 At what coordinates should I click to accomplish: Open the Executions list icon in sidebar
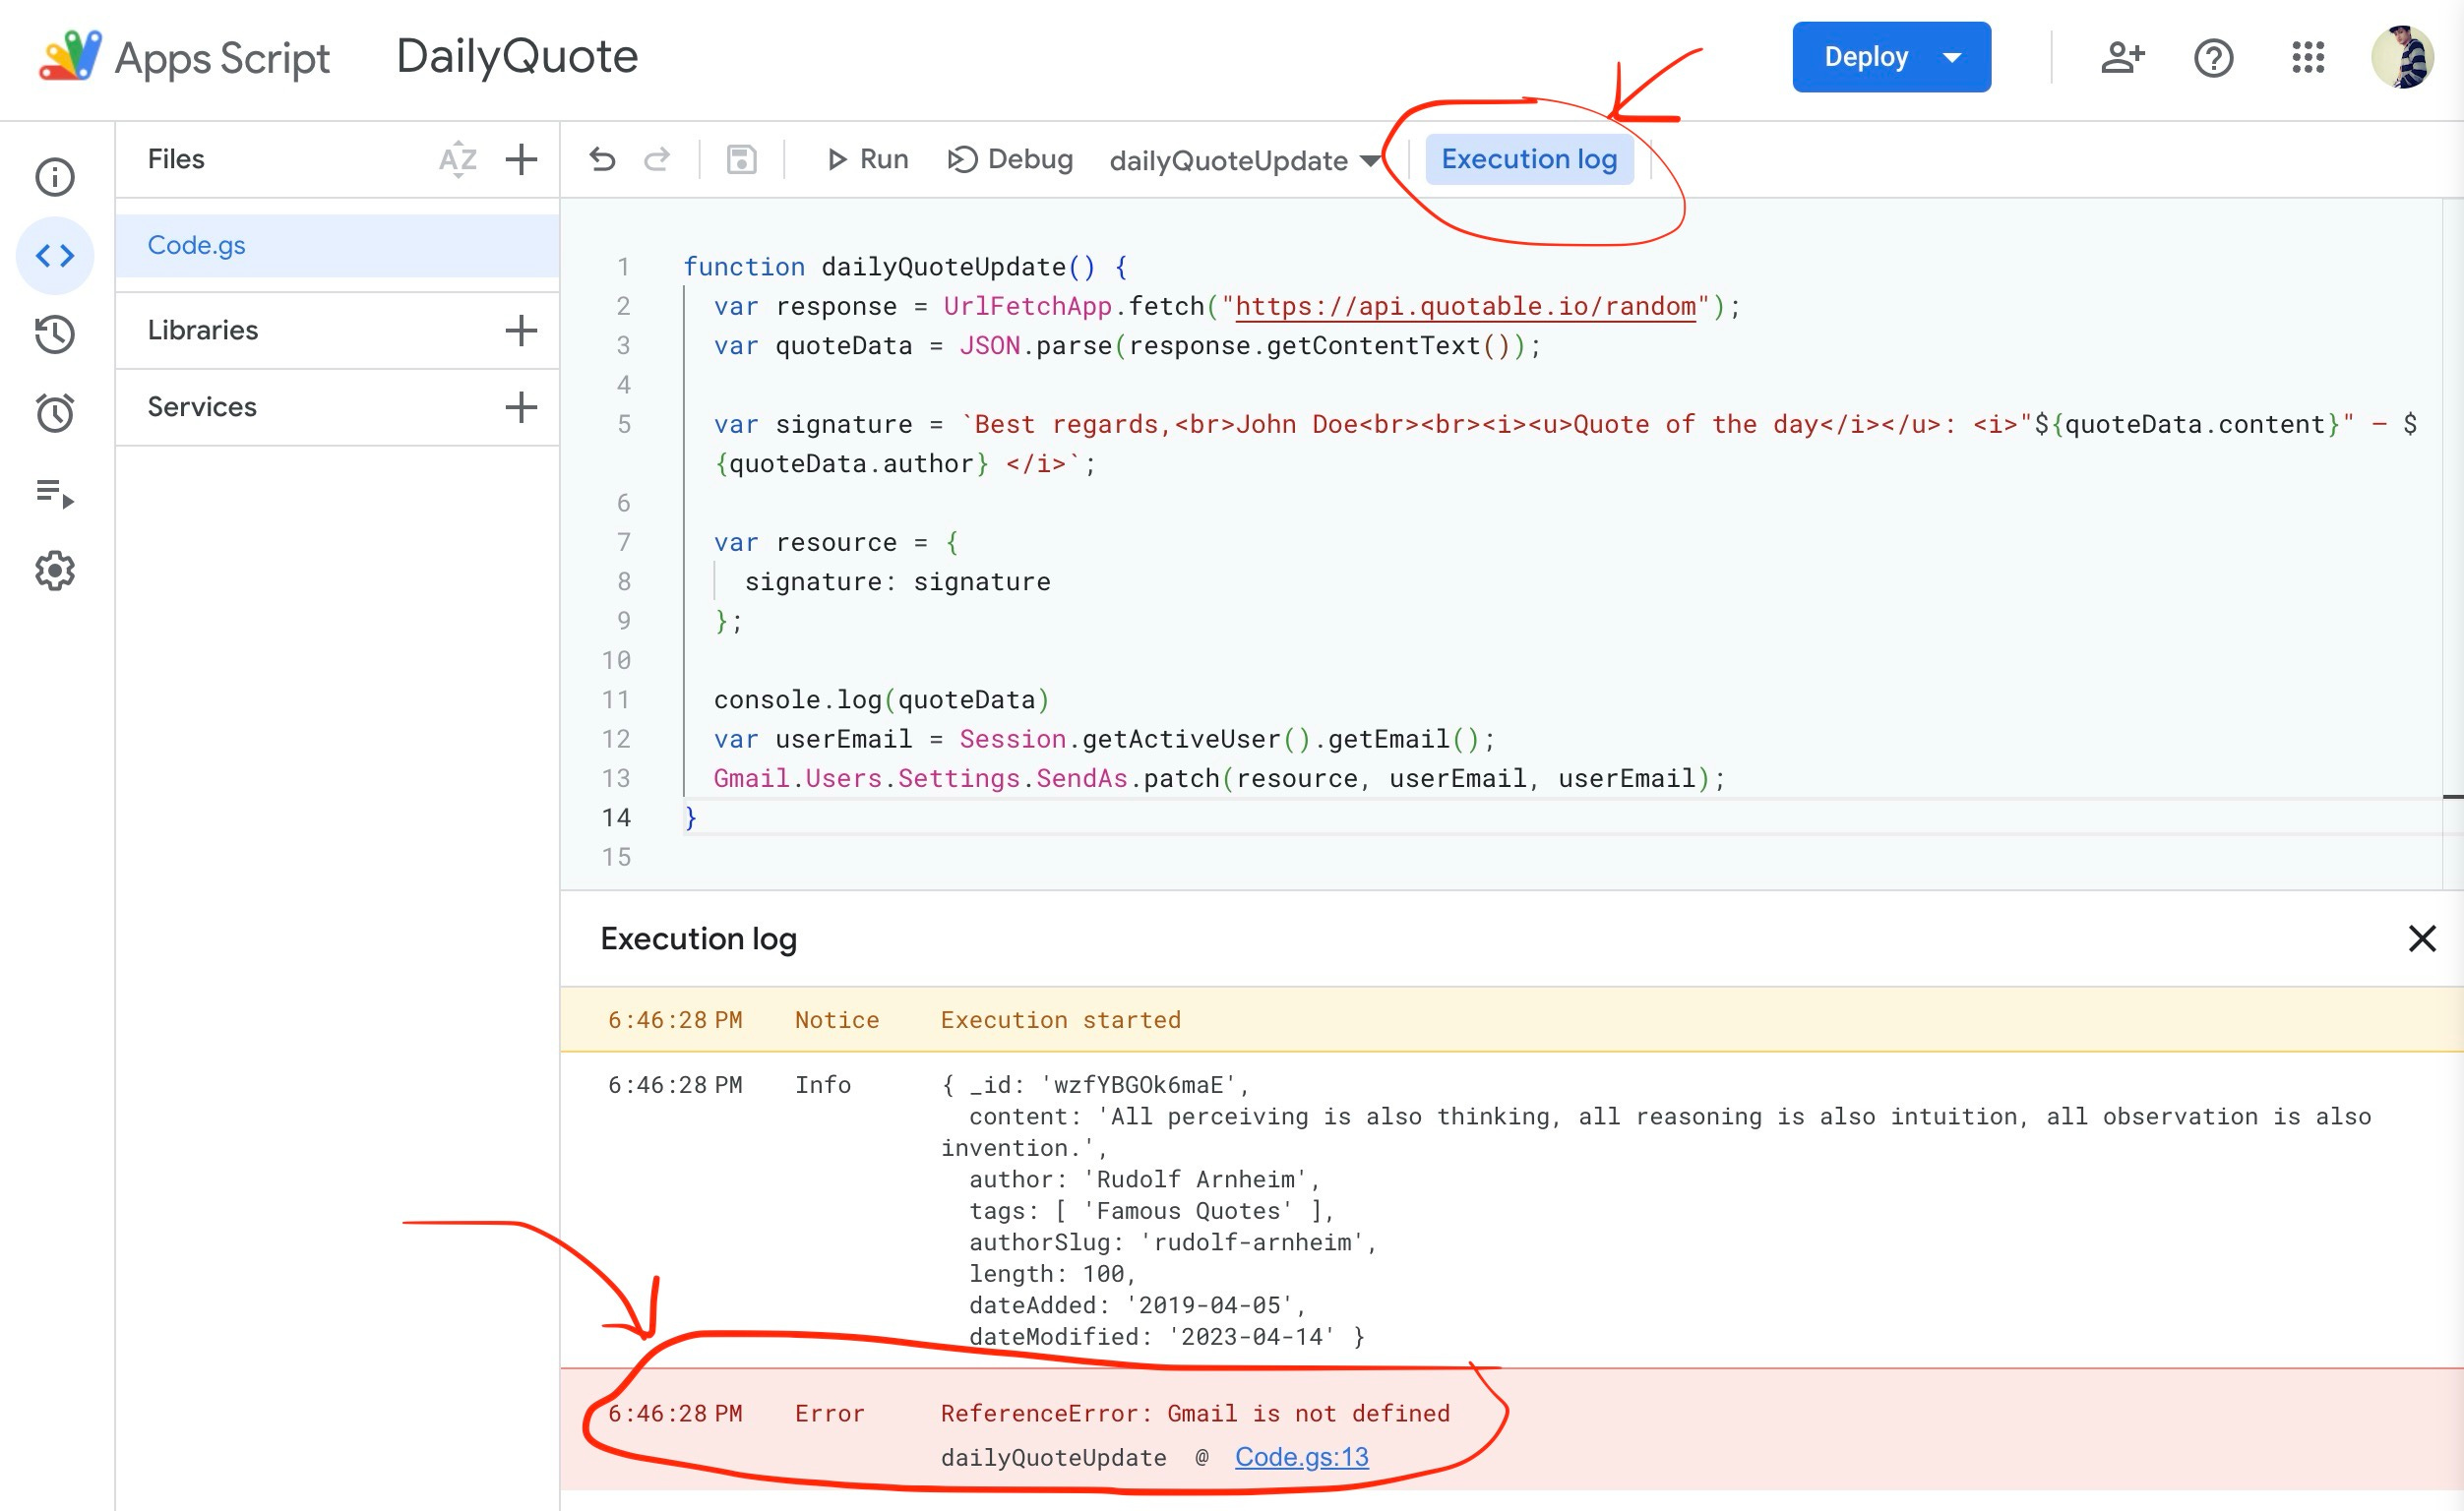coord(55,492)
